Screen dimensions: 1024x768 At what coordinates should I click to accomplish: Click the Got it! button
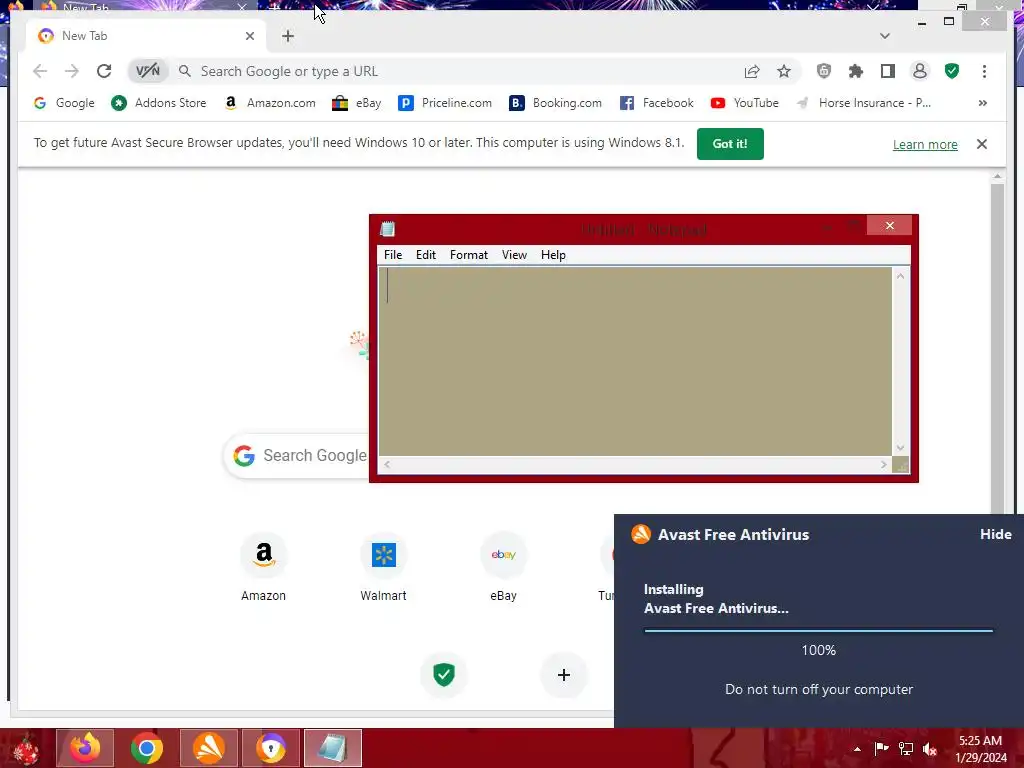[730, 144]
